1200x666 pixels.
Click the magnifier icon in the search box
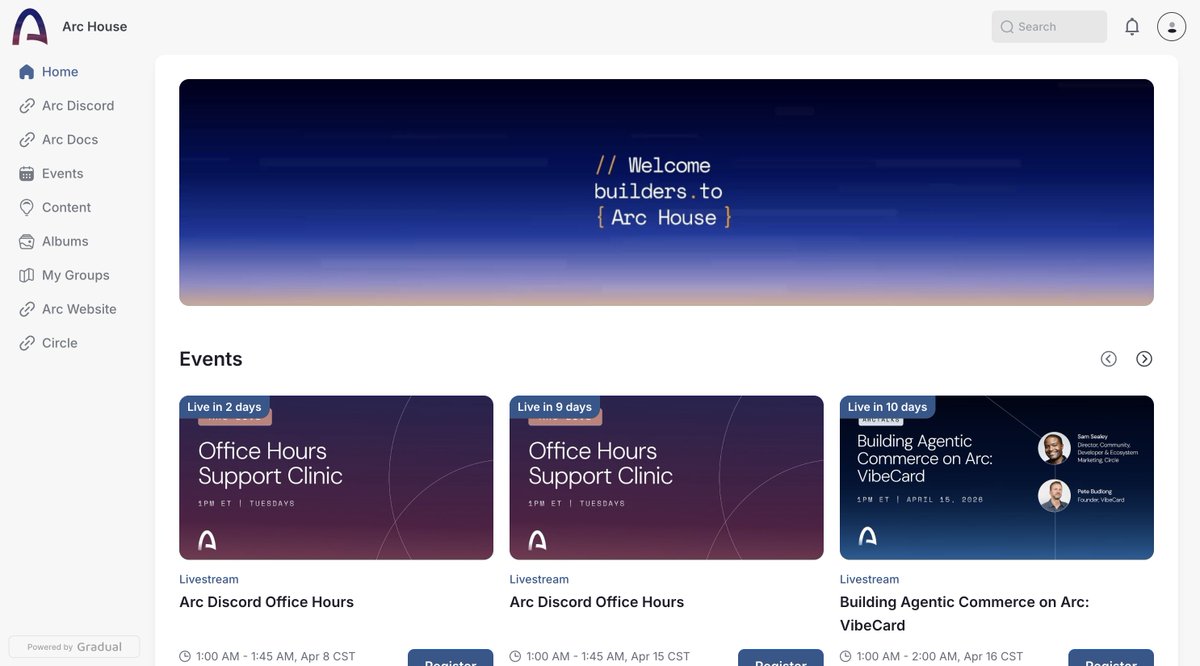1007,27
